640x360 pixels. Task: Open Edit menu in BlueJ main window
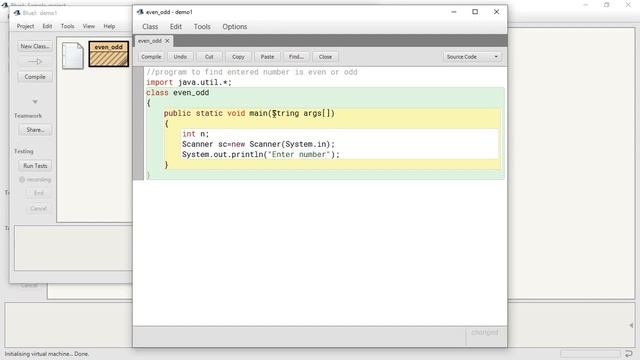(47, 26)
